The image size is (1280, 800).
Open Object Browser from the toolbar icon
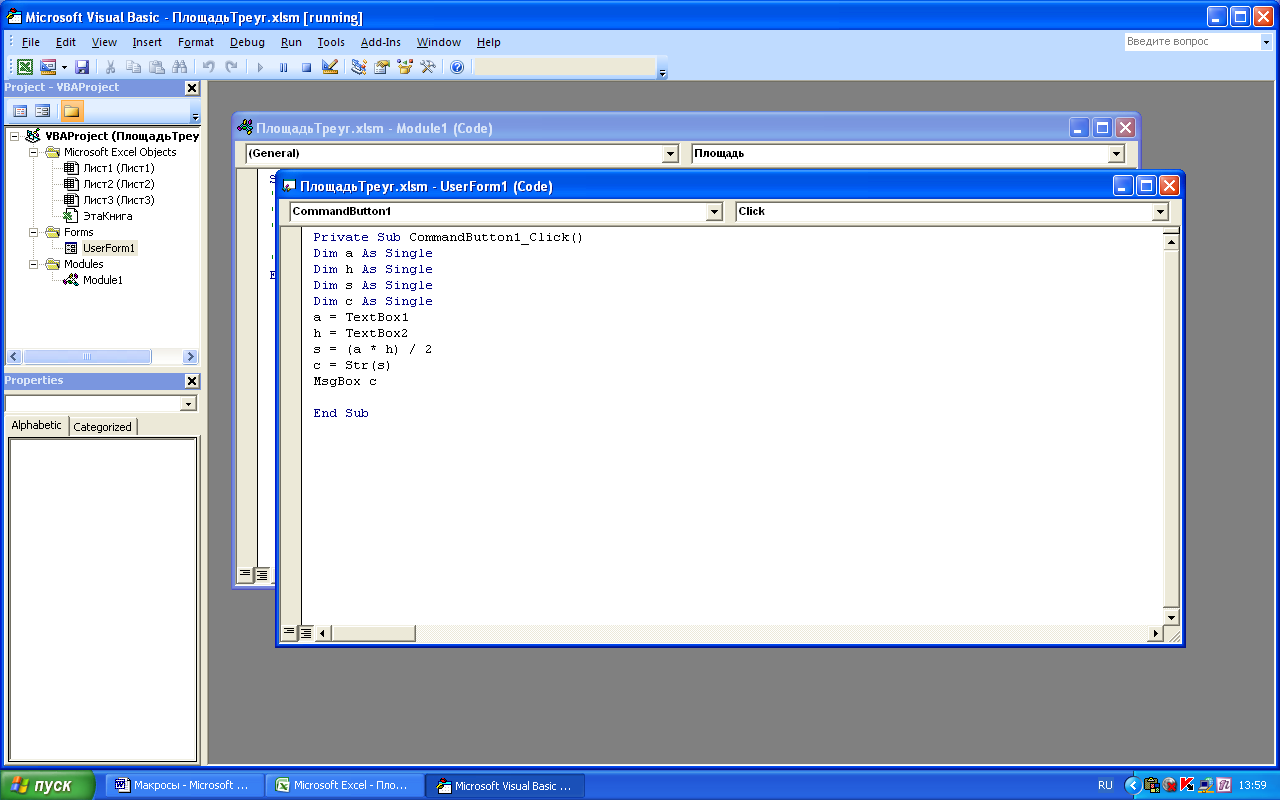click(405, 67)
